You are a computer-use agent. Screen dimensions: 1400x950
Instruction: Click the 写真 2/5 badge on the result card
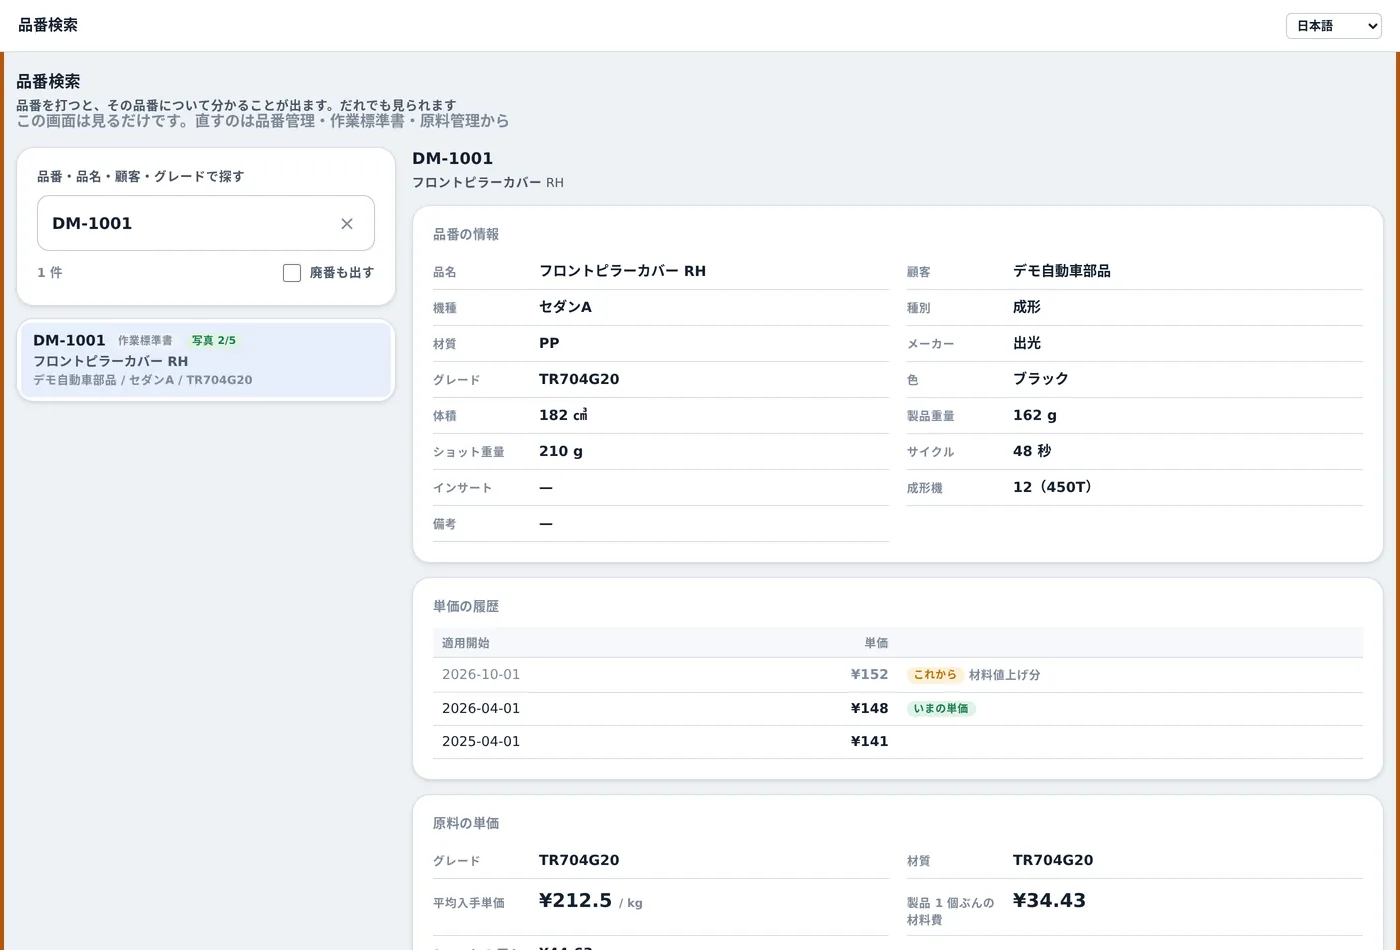coord(214,341)
